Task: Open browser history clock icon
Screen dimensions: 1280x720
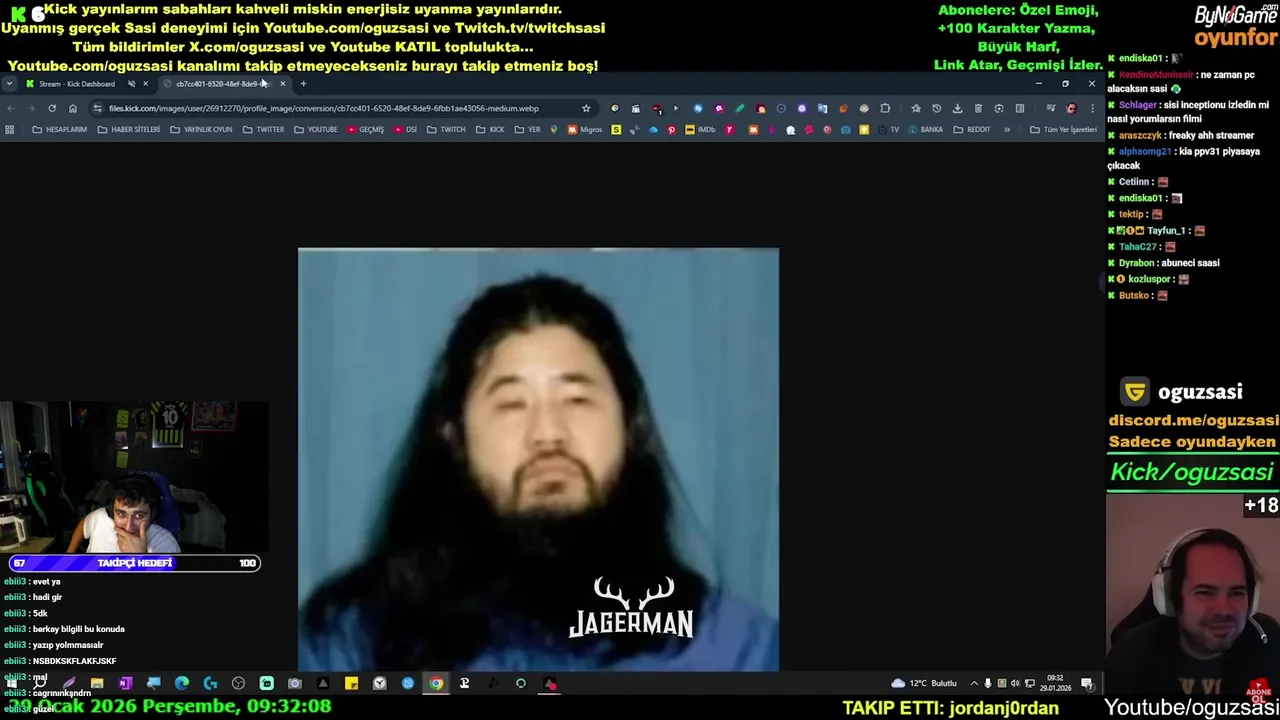Action: (937, 108)
